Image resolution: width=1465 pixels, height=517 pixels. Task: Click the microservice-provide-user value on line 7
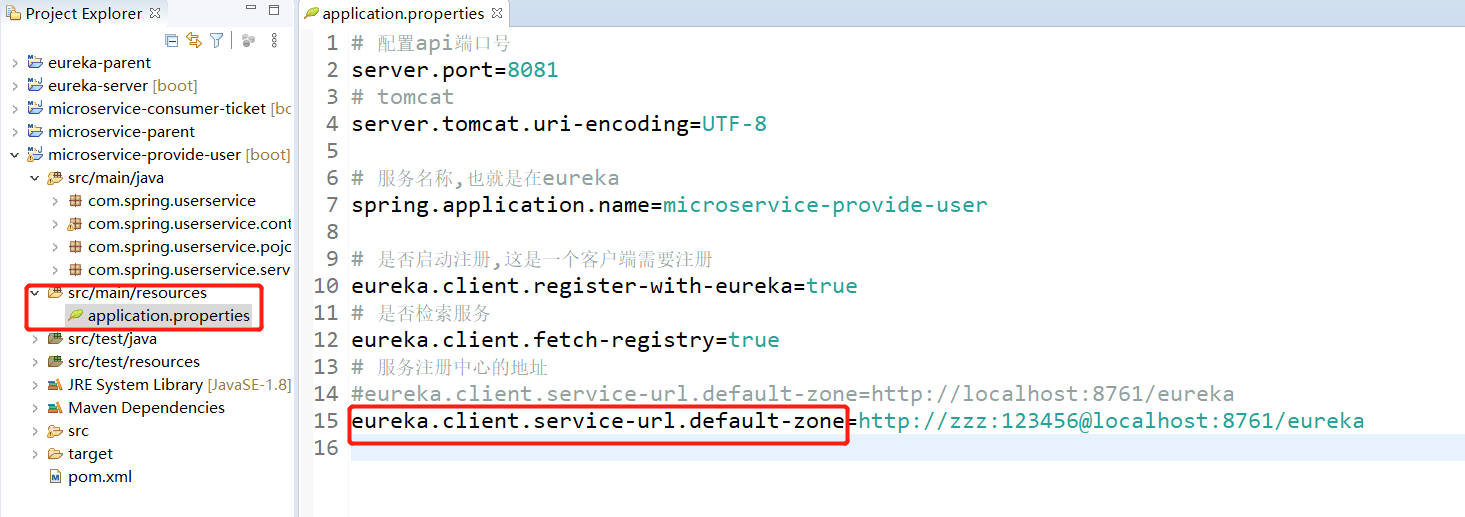[x=825, y=205]
